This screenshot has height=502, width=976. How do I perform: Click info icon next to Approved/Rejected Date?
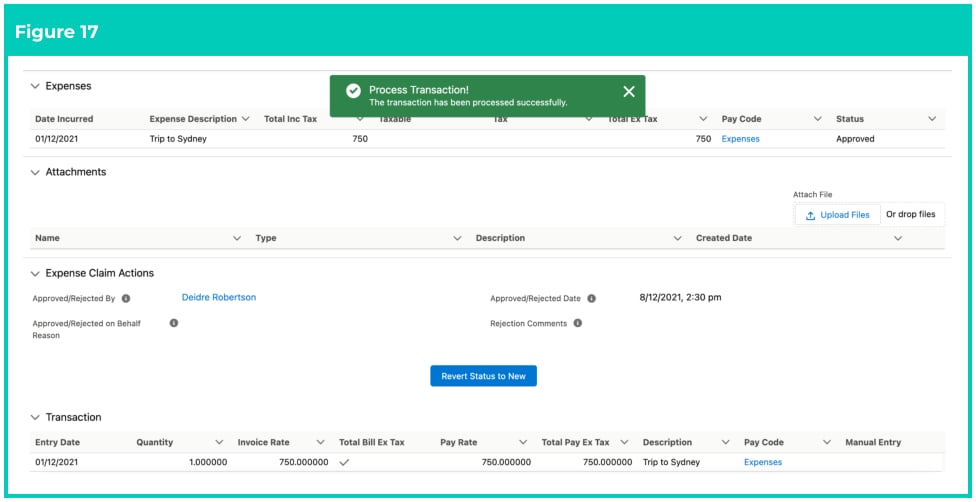tap(591, 298)
